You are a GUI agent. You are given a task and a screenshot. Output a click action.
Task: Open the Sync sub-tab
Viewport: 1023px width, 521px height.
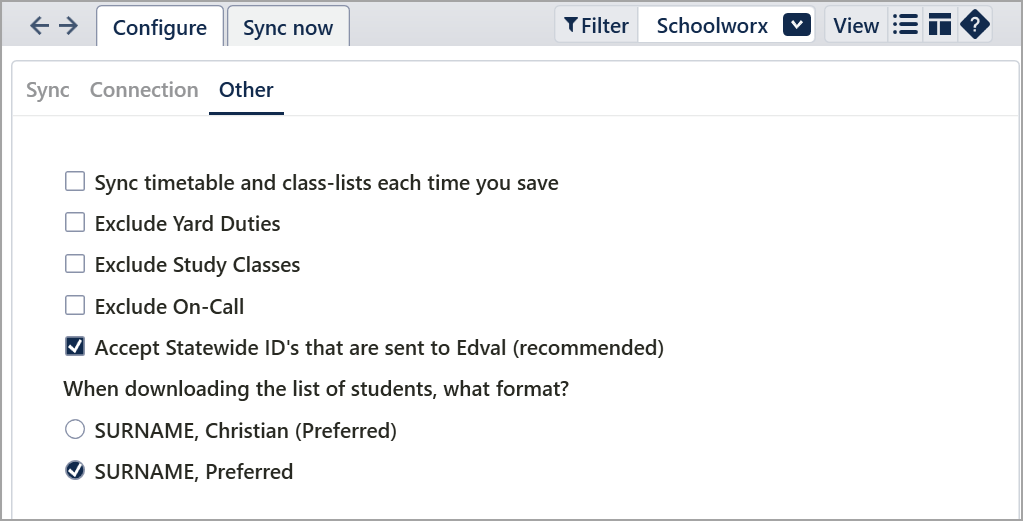point(48,90)
